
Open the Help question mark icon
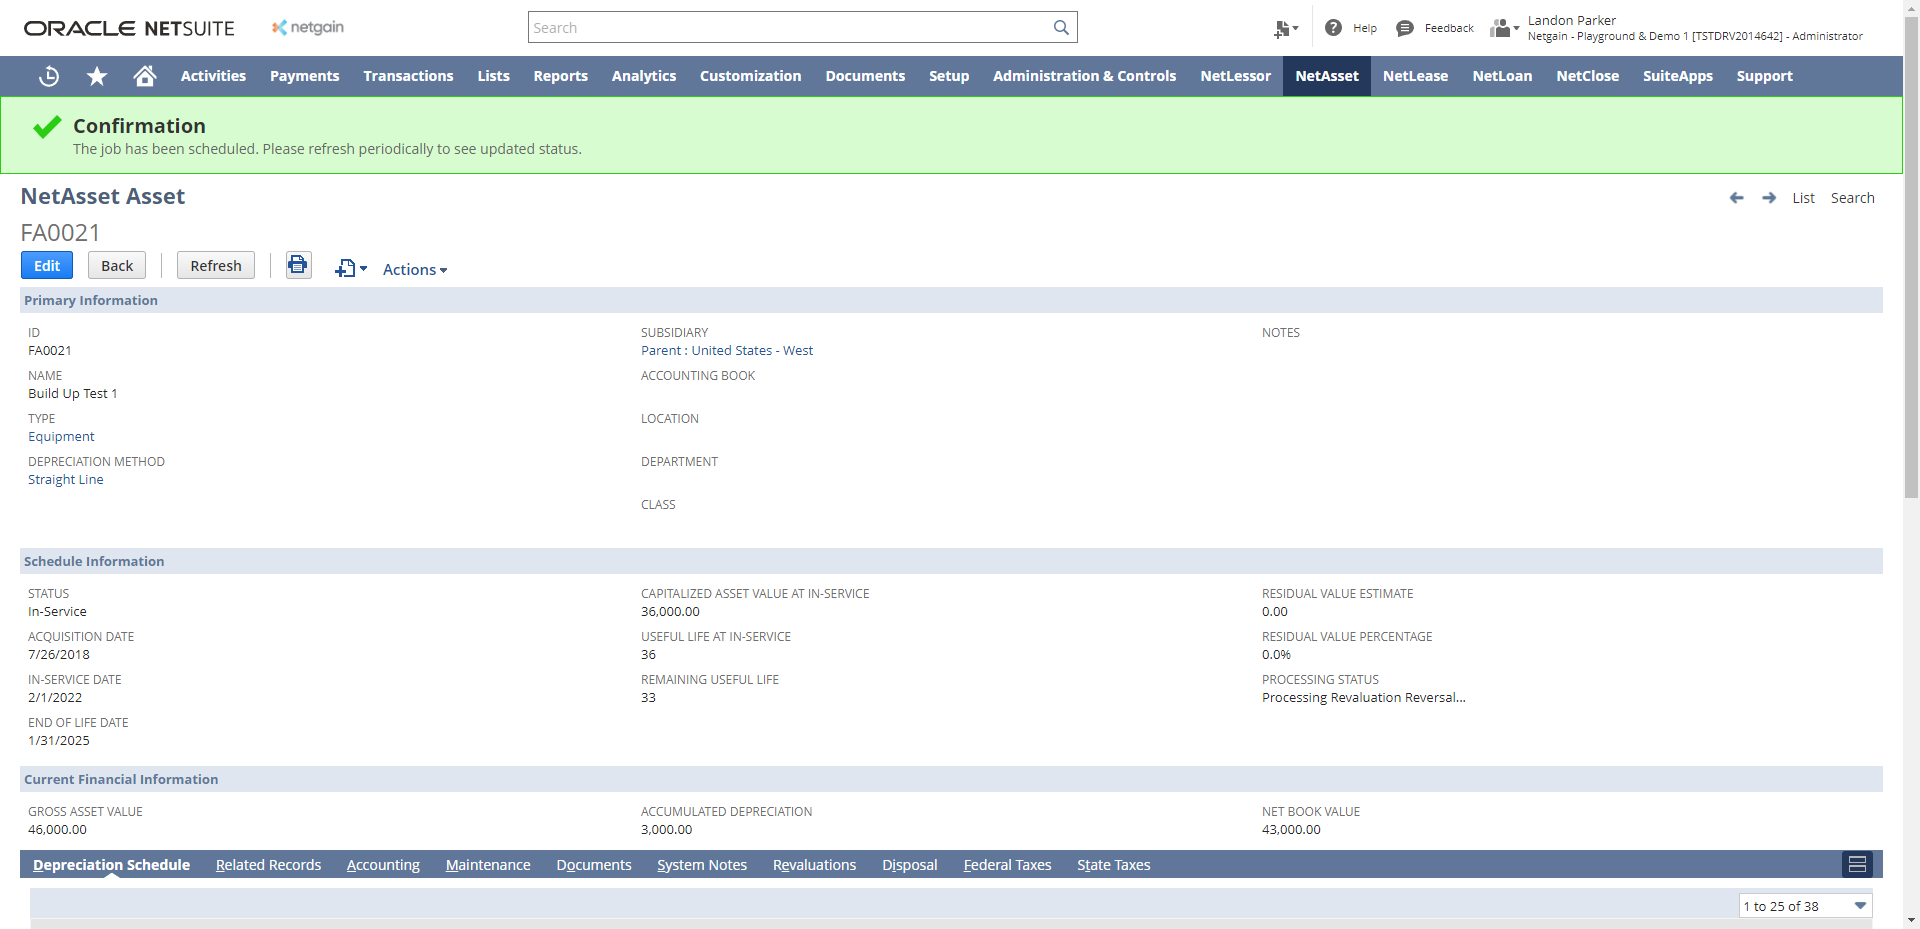(1333, 28)
